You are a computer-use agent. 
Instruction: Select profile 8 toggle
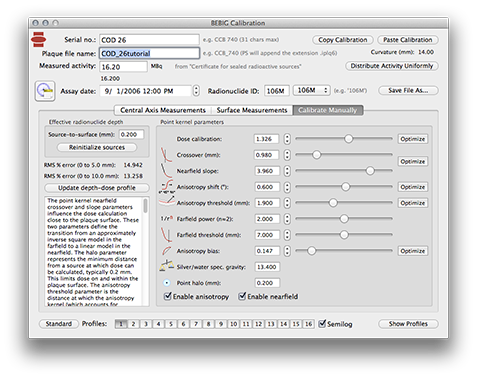point(208,324)
